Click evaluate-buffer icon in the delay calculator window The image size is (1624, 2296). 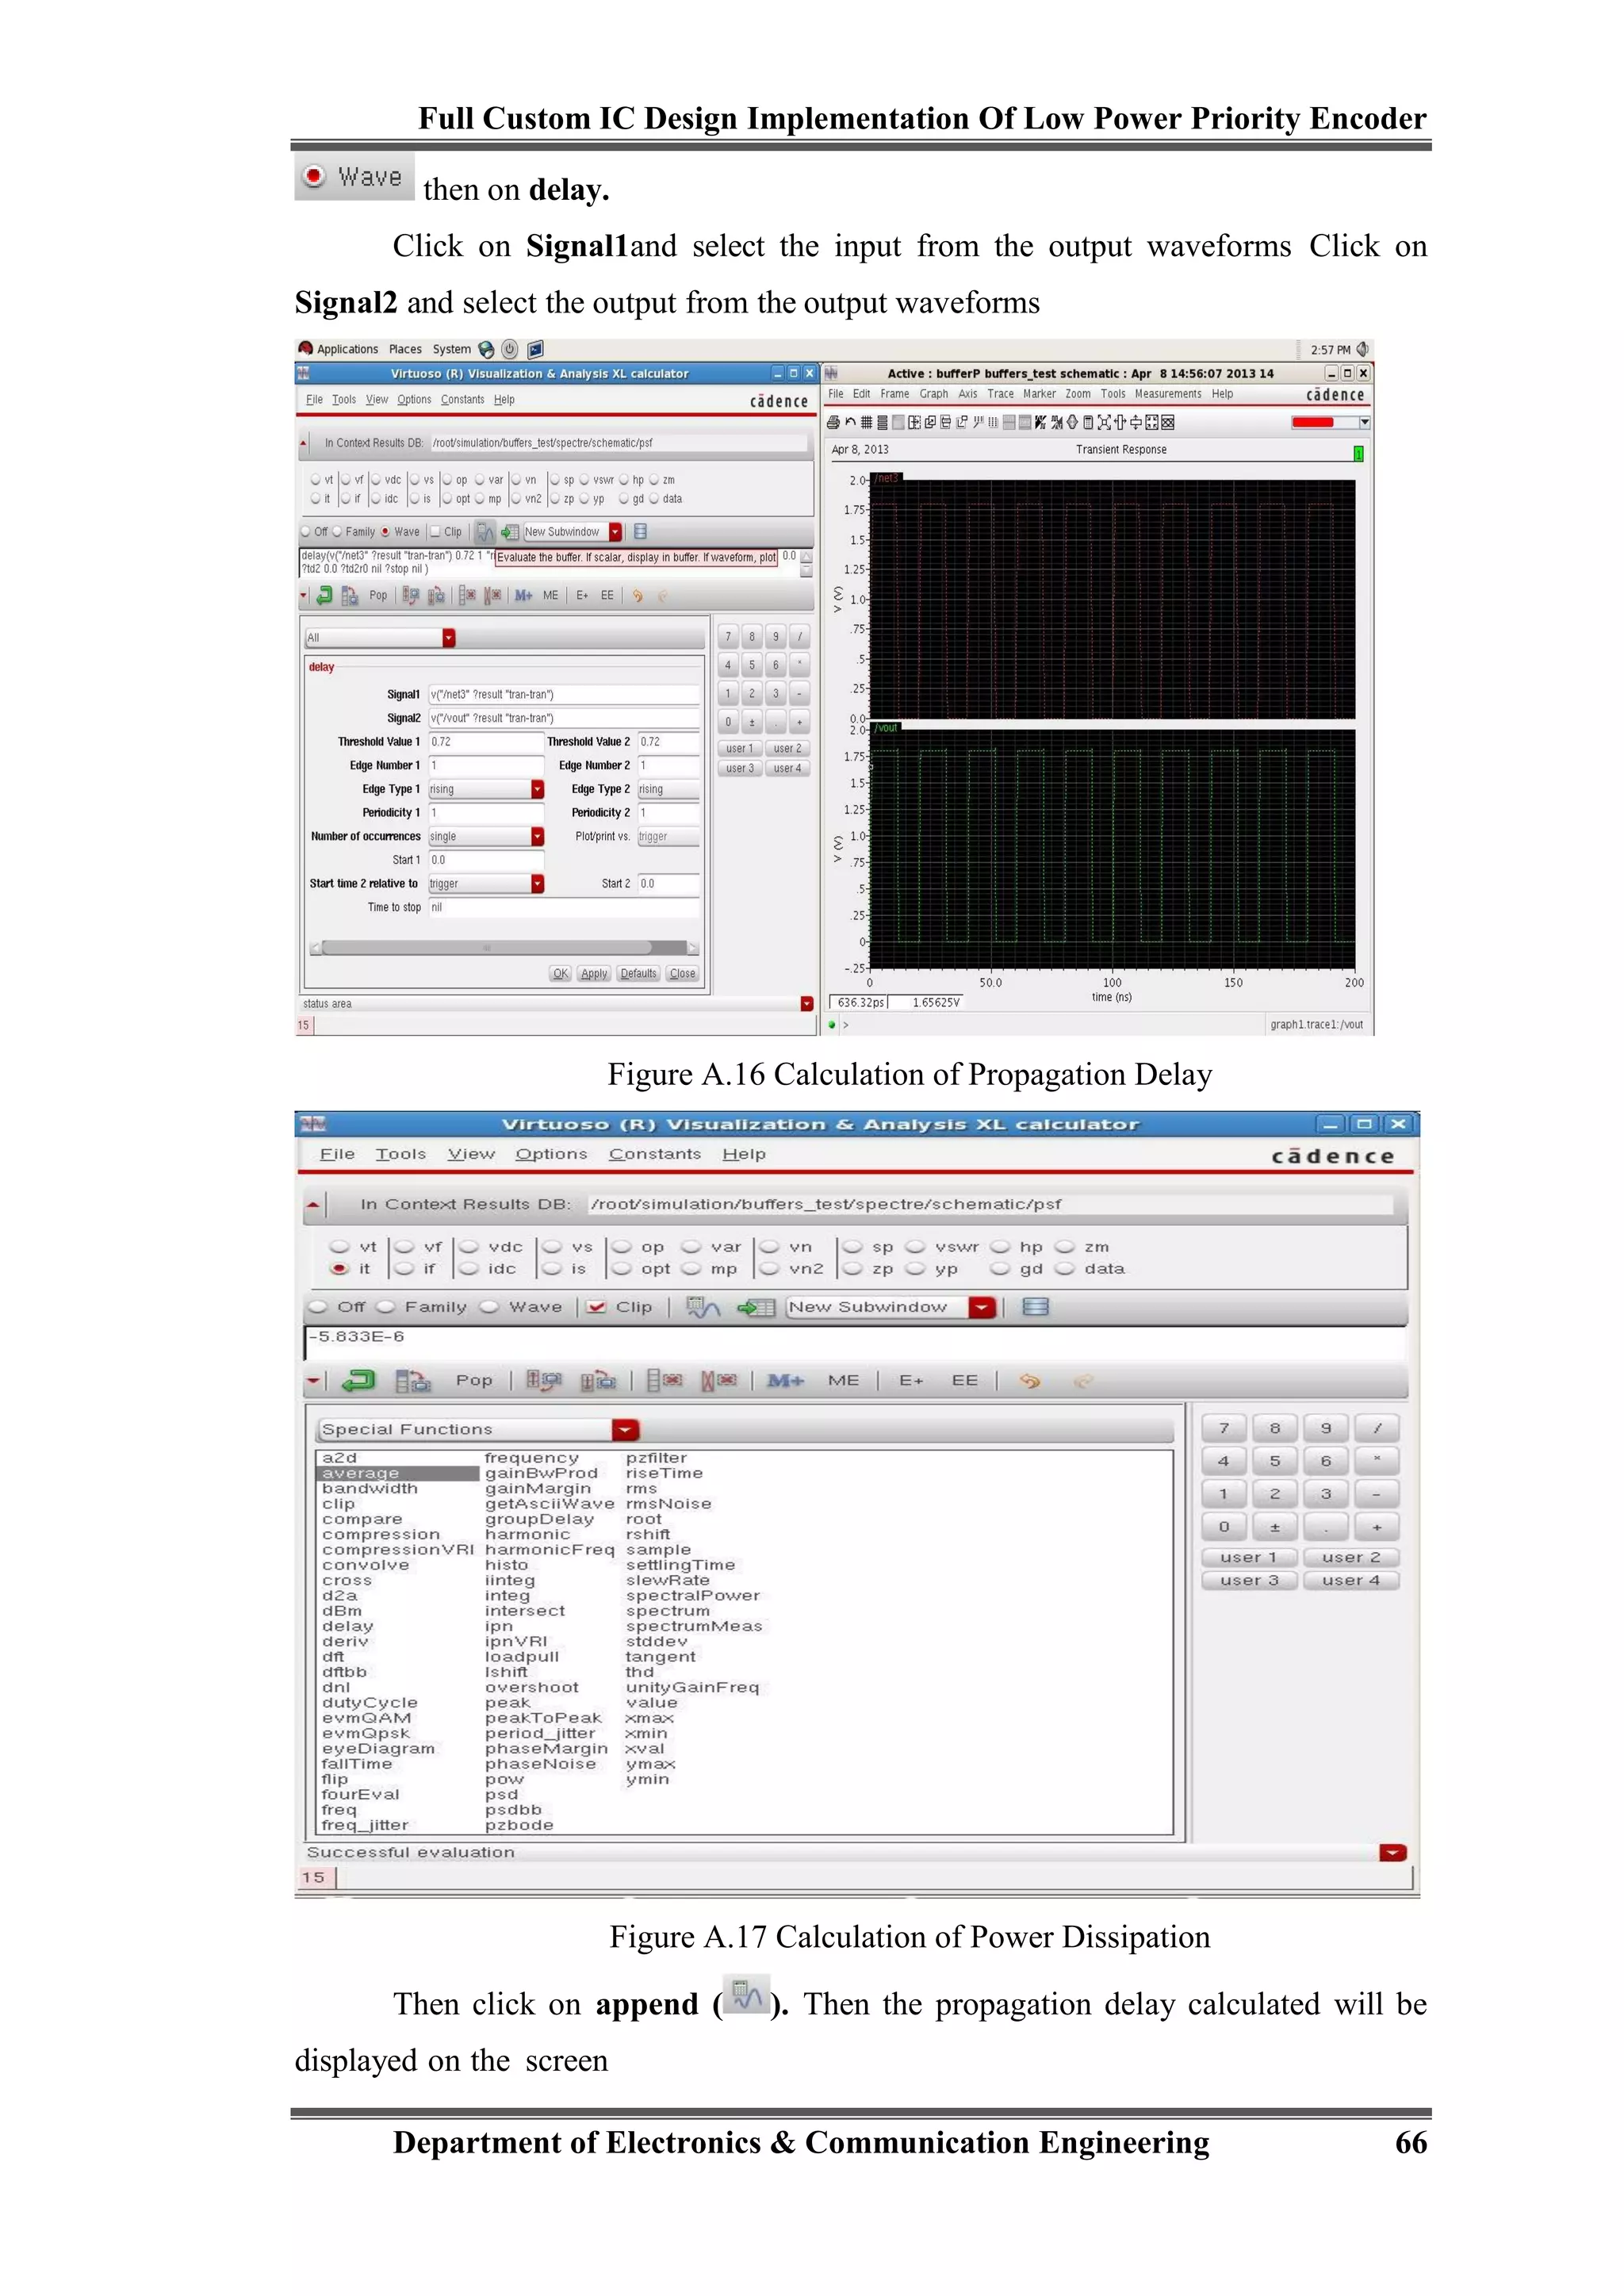click(485, 532)
